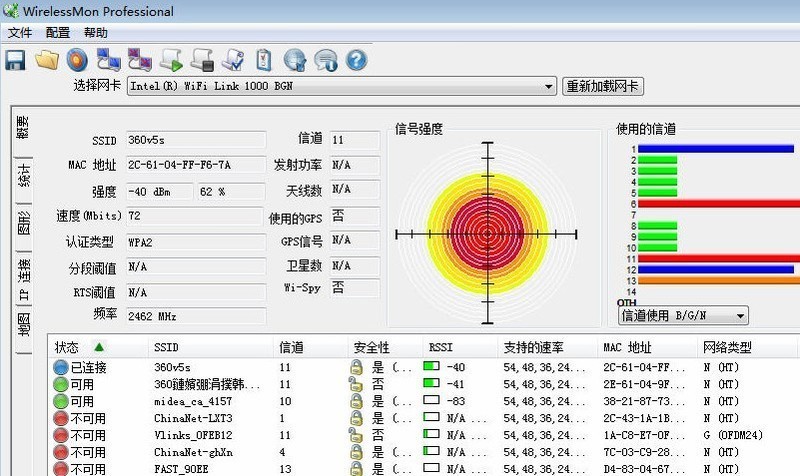Switch to the 图形 side tab
Screen dimensions: 800x476
coord(23,223)
